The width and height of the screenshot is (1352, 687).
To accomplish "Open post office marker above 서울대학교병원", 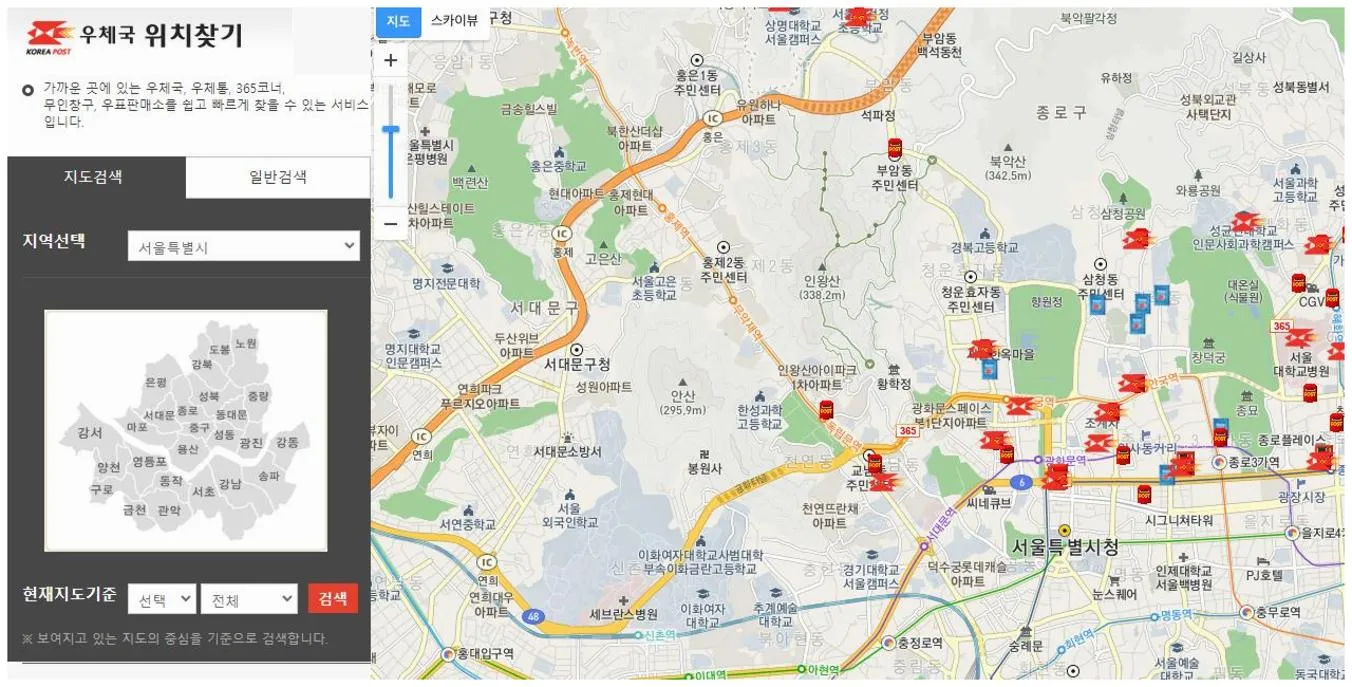I will (x=1298, y=338).
